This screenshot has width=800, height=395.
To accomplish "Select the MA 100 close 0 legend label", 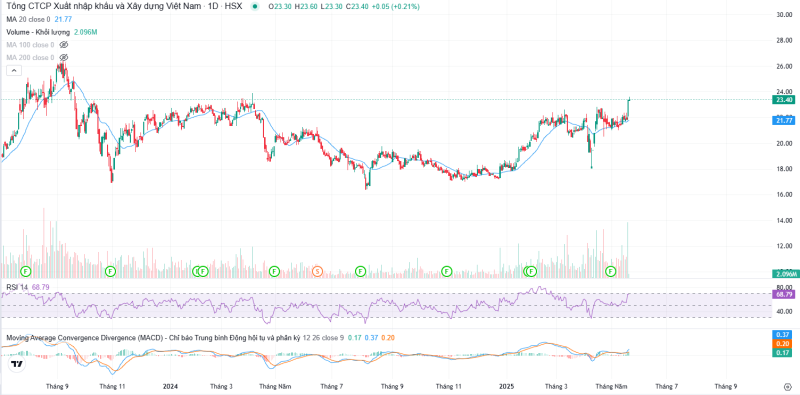I will click(30, 45).
